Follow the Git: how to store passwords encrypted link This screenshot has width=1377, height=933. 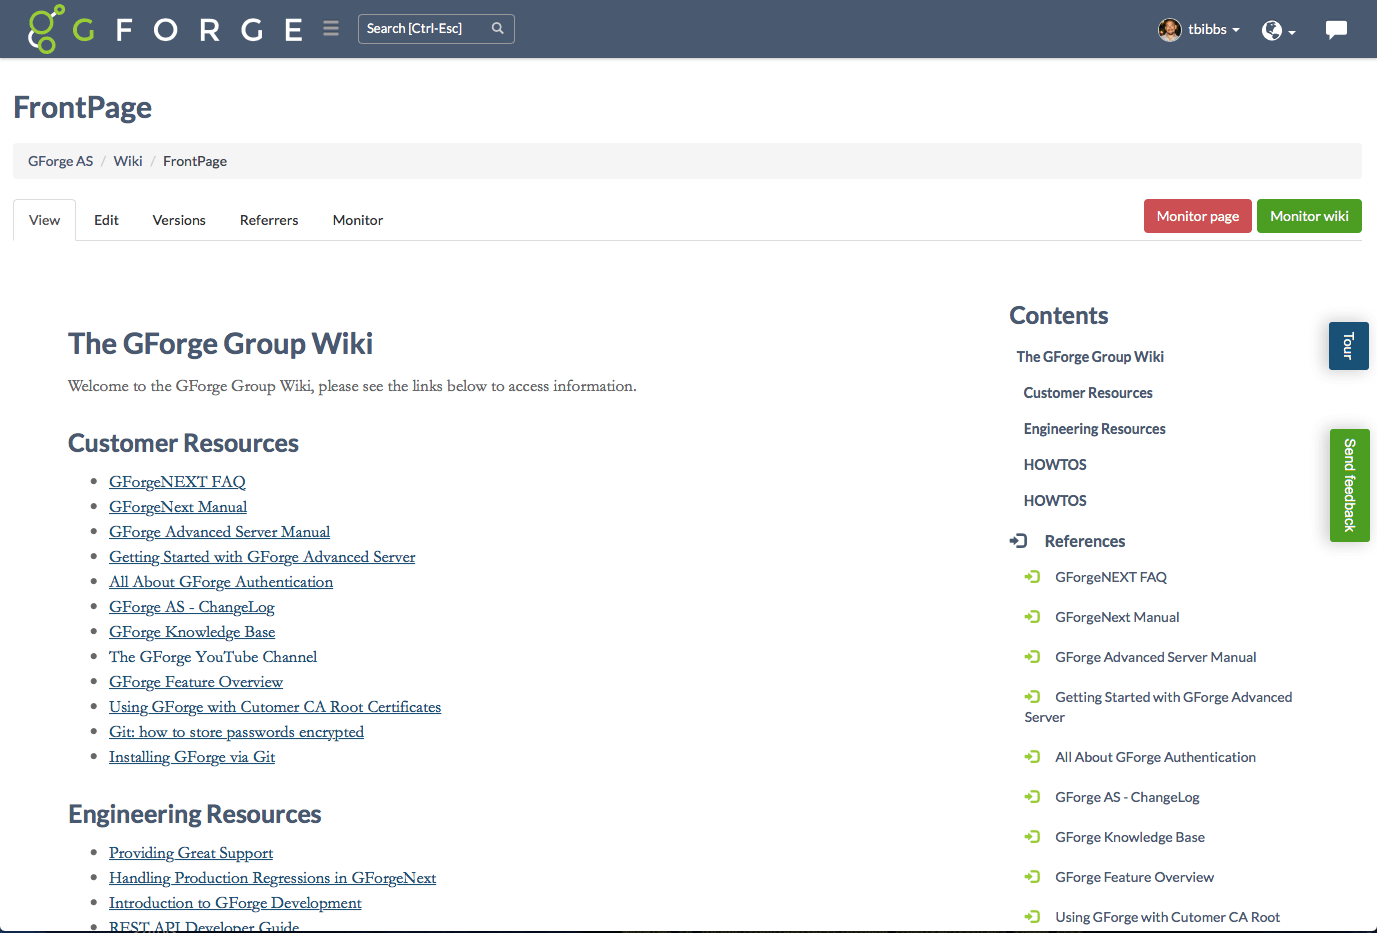236,731
